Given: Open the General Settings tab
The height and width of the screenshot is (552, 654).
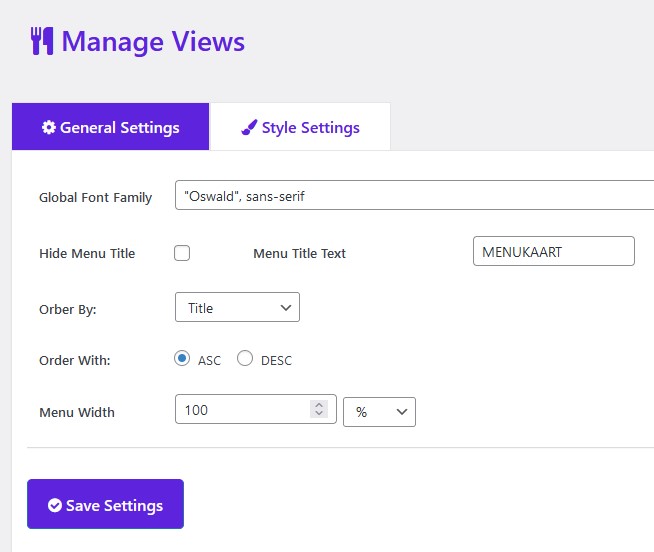Looking at the screenshot, I should click(111, 126).
